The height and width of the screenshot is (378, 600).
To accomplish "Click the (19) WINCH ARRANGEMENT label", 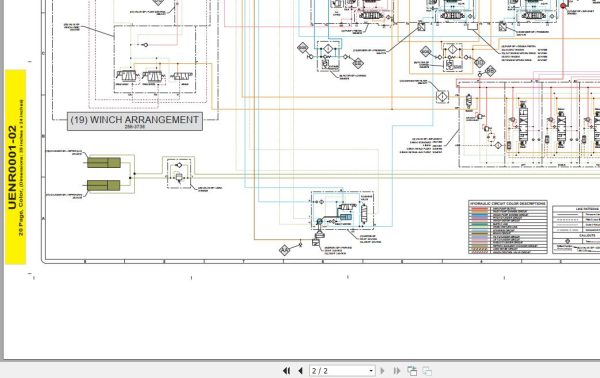I will (135, 121).
